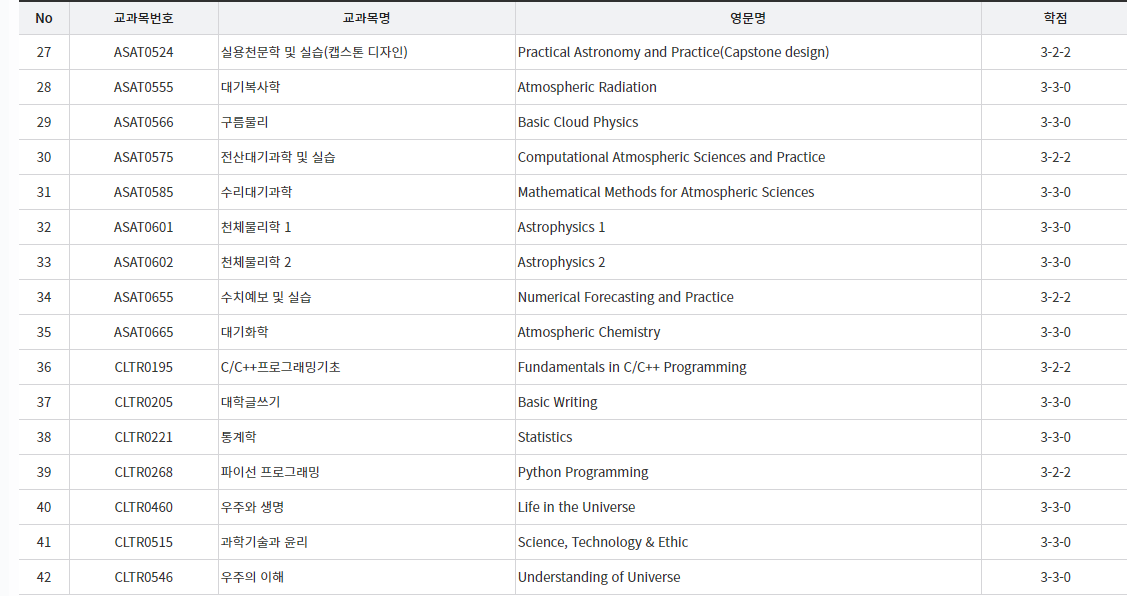Select course code CLTR0546
The width and height of the screenshot is (1127, 596).
144,577
